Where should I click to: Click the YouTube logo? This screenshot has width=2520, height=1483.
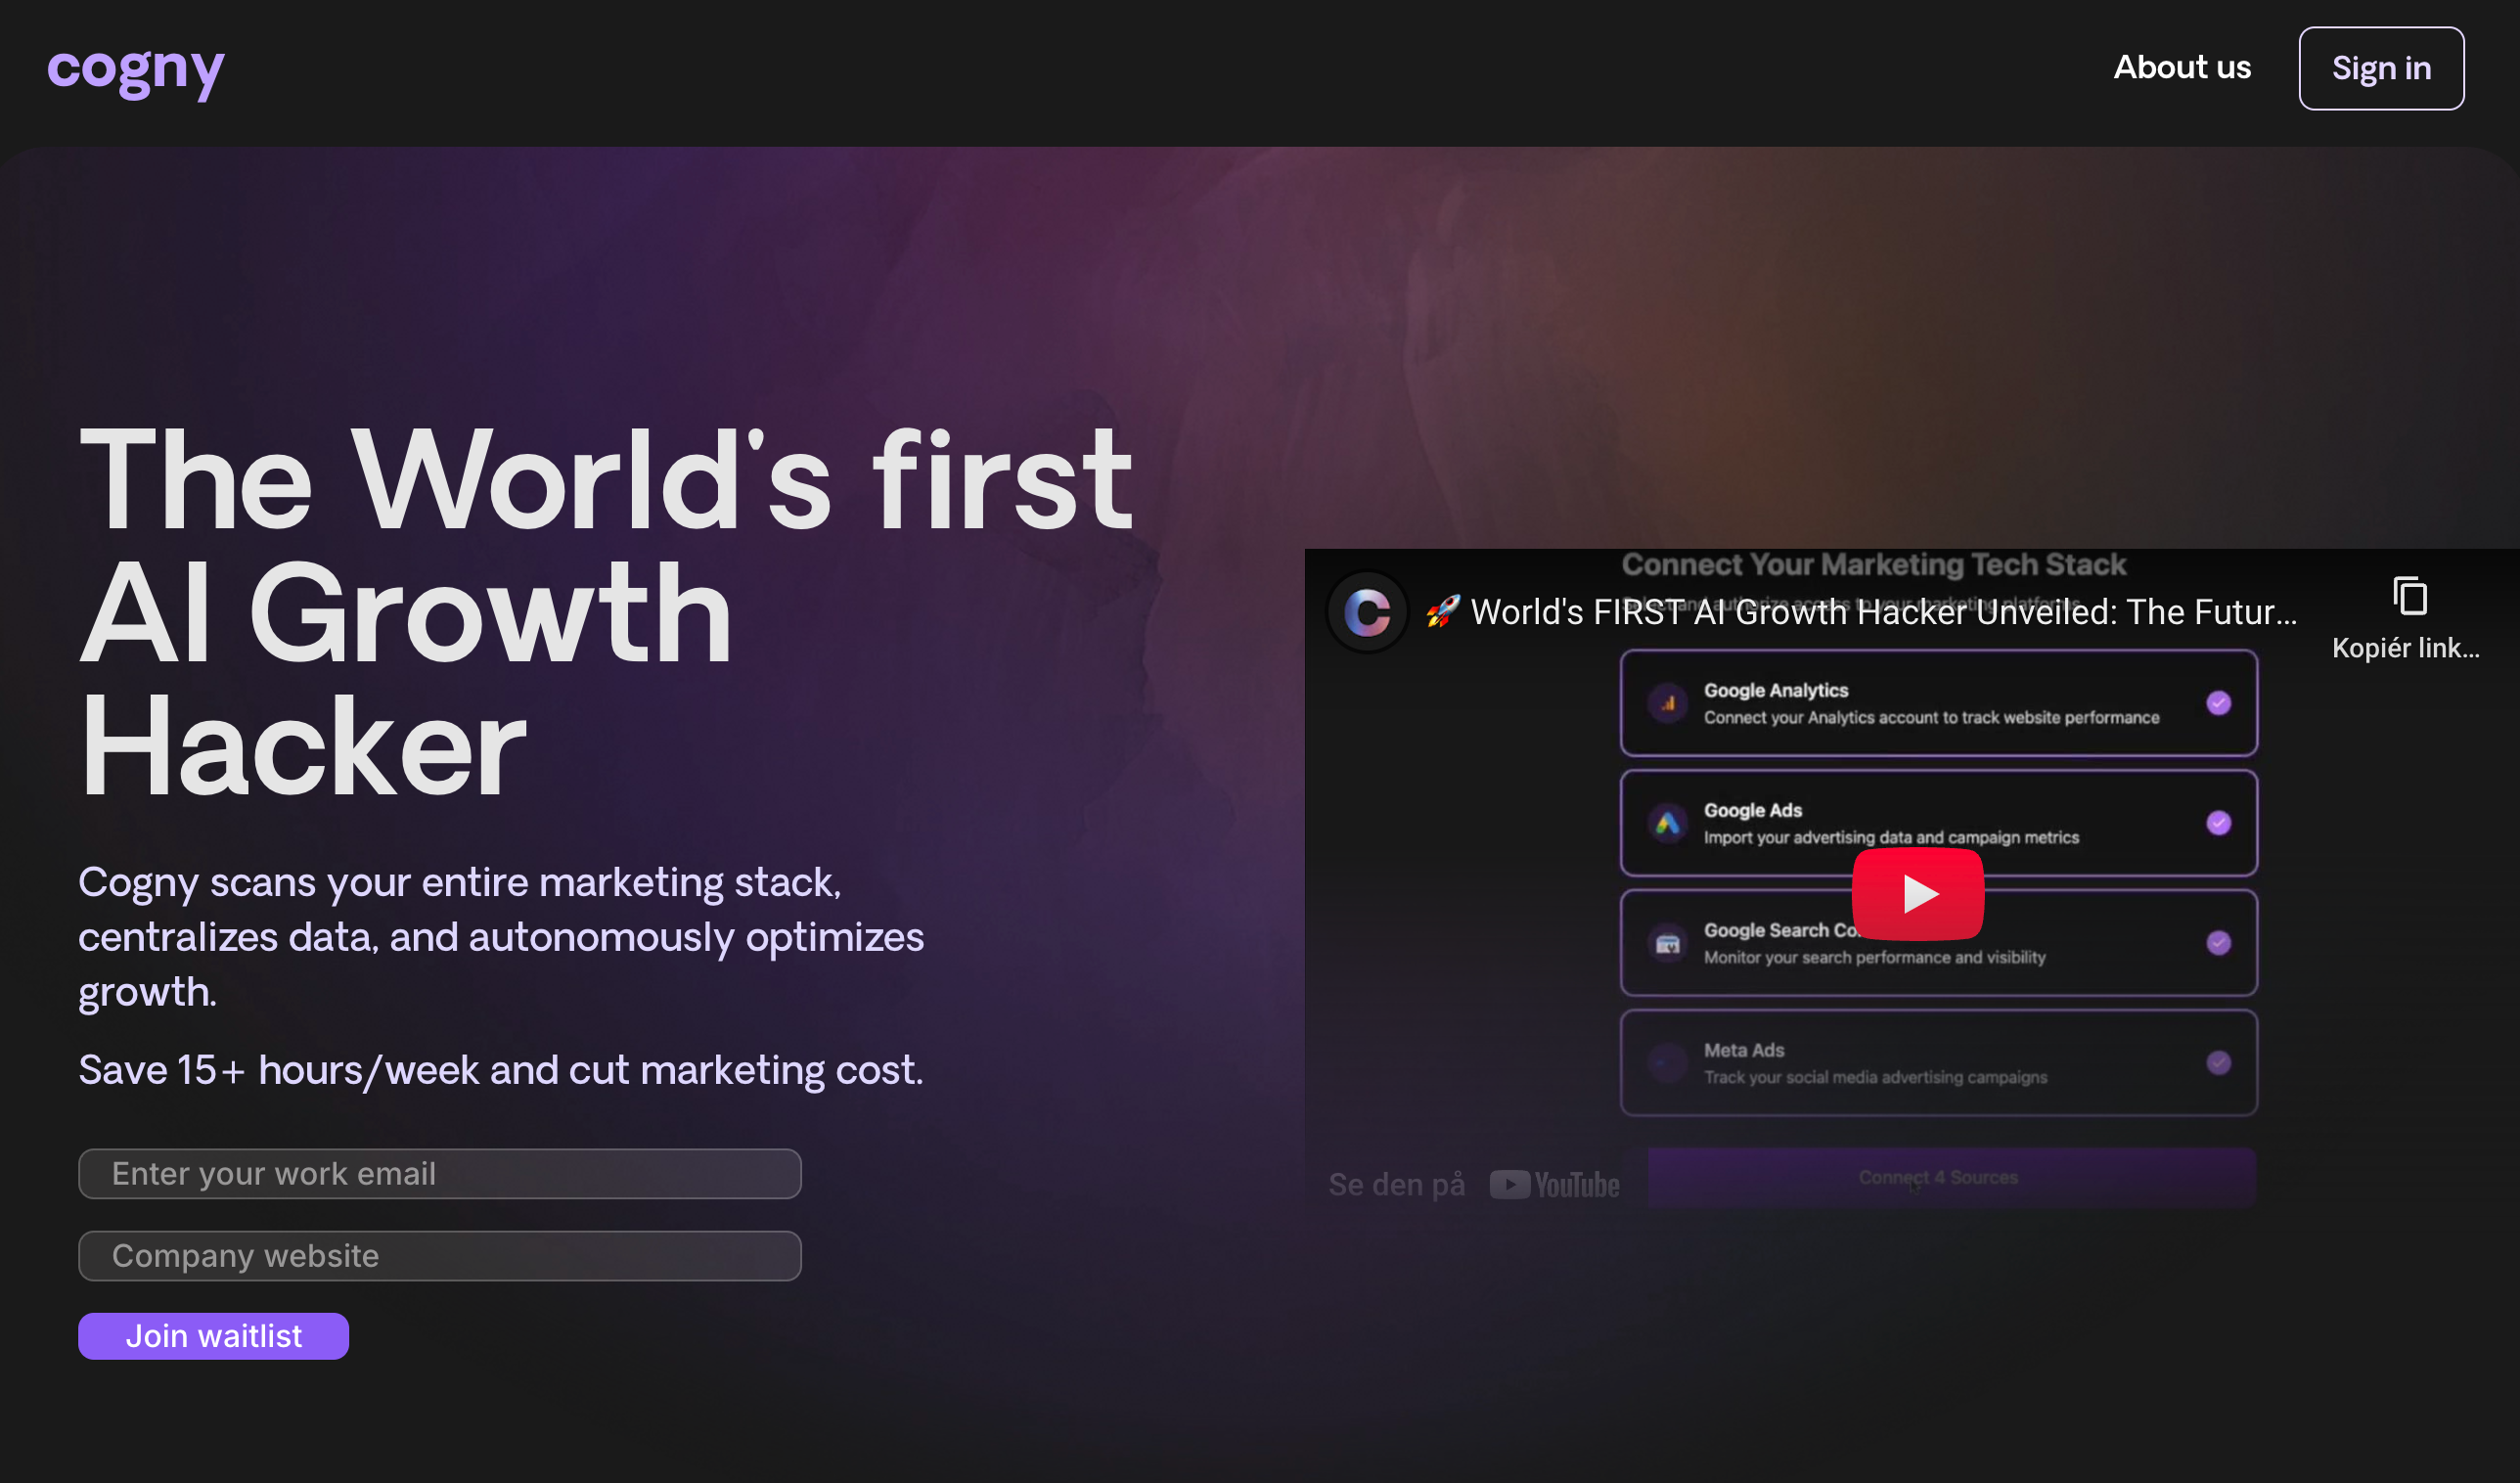coord(1555,1184)
